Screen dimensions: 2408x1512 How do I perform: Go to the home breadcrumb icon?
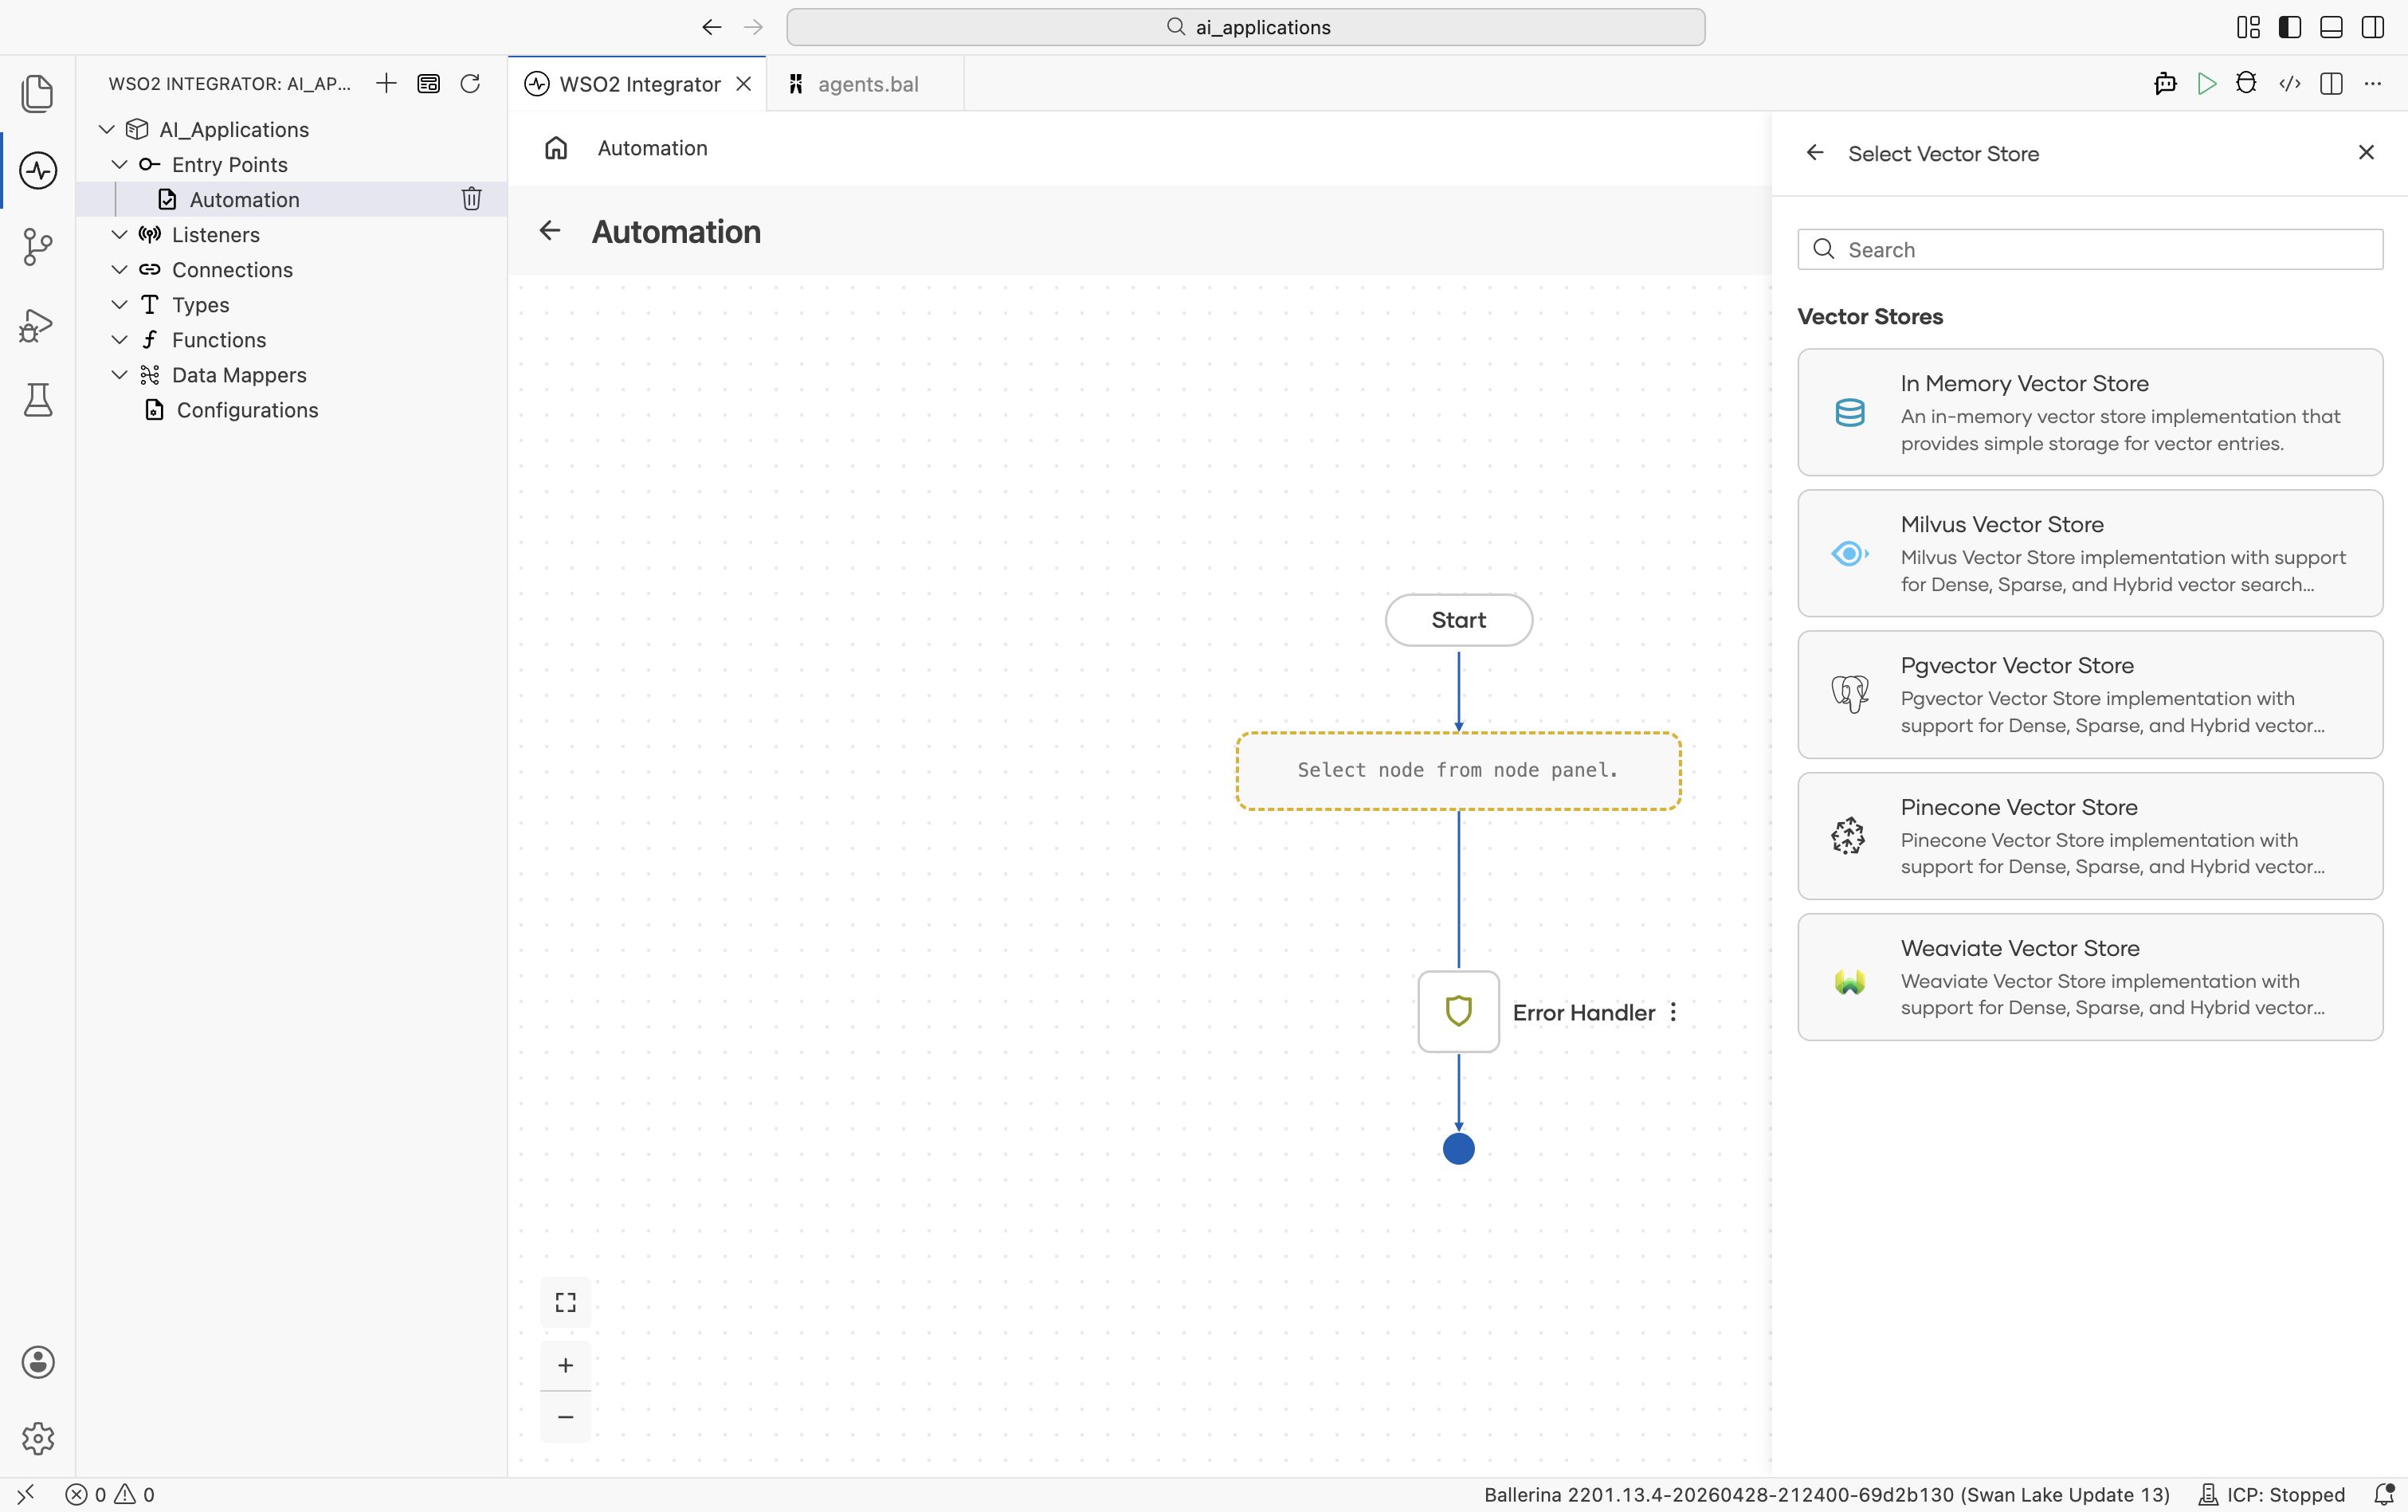pos(556,148)
